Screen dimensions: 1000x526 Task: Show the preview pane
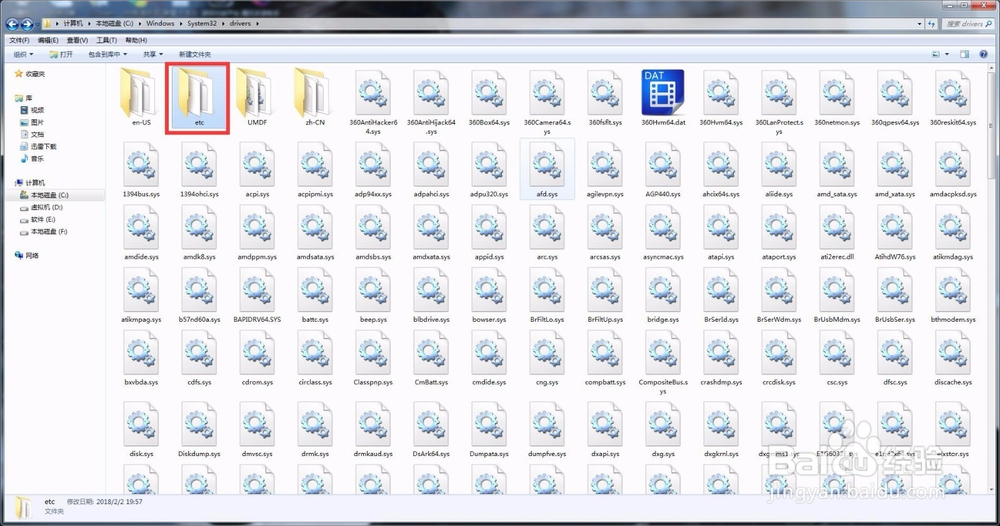pos(964,54)
